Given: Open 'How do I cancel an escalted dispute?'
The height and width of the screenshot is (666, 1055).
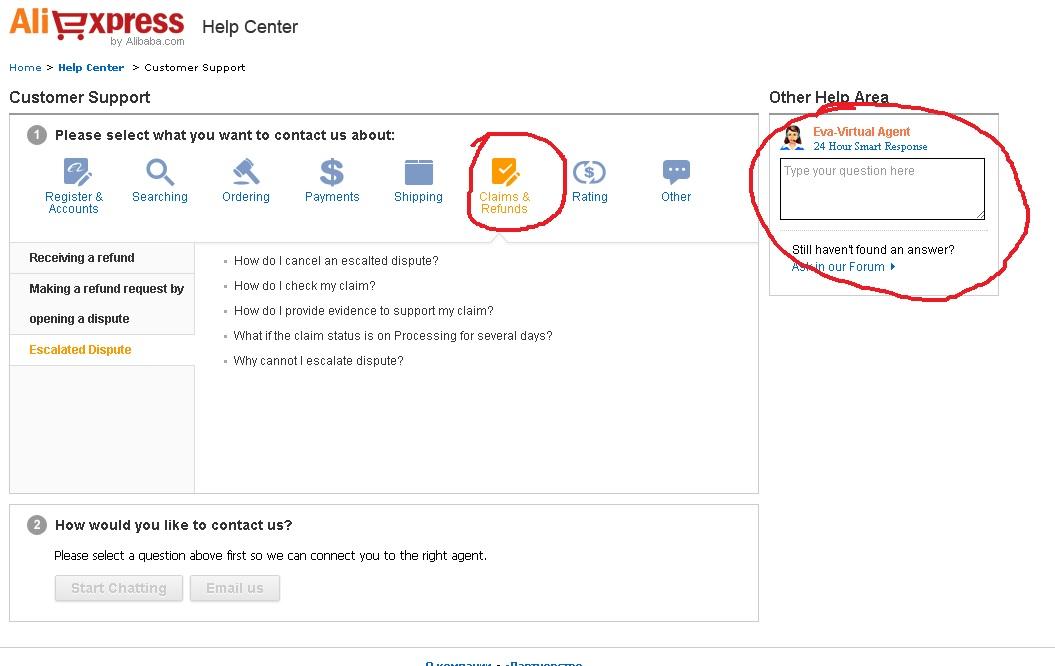Looking at the screenshot, I should click(x=336, y=261).
